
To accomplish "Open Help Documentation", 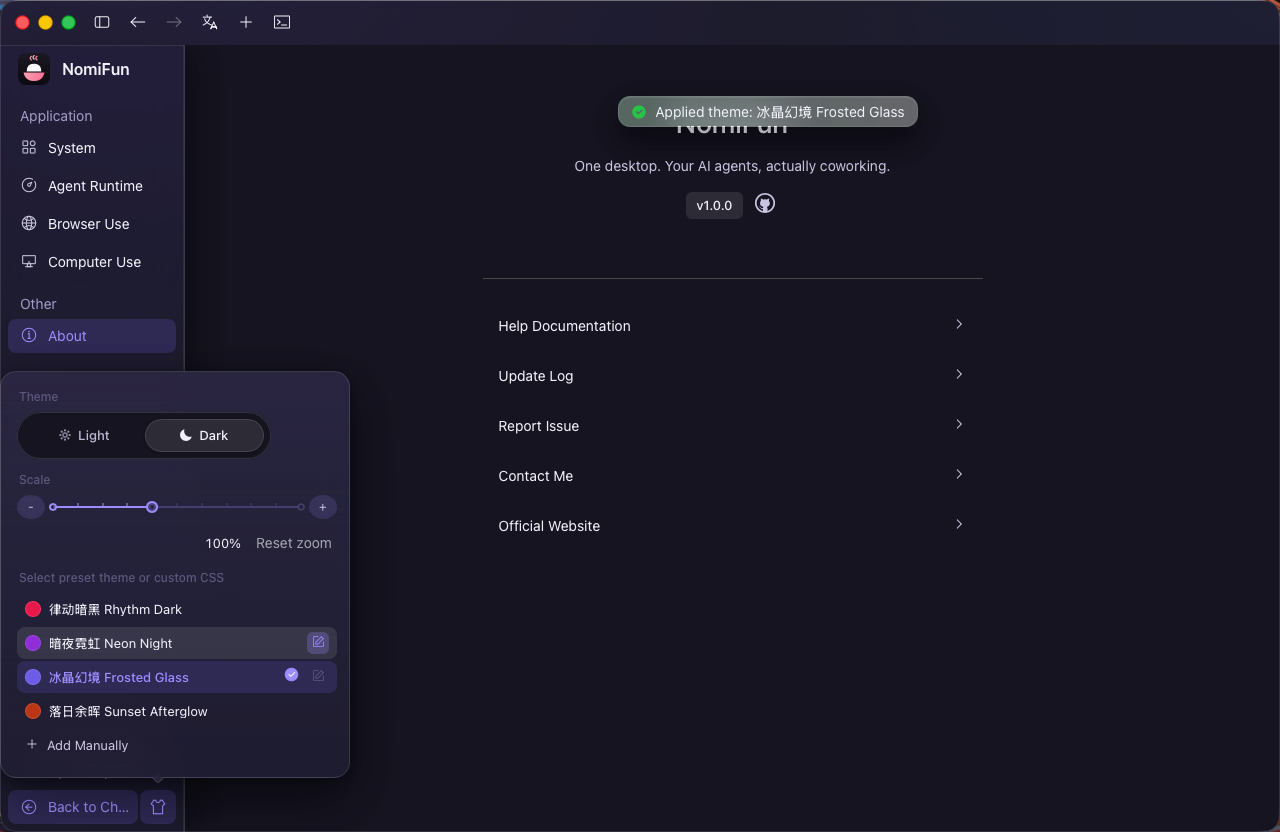I will (x=732, y=326).
